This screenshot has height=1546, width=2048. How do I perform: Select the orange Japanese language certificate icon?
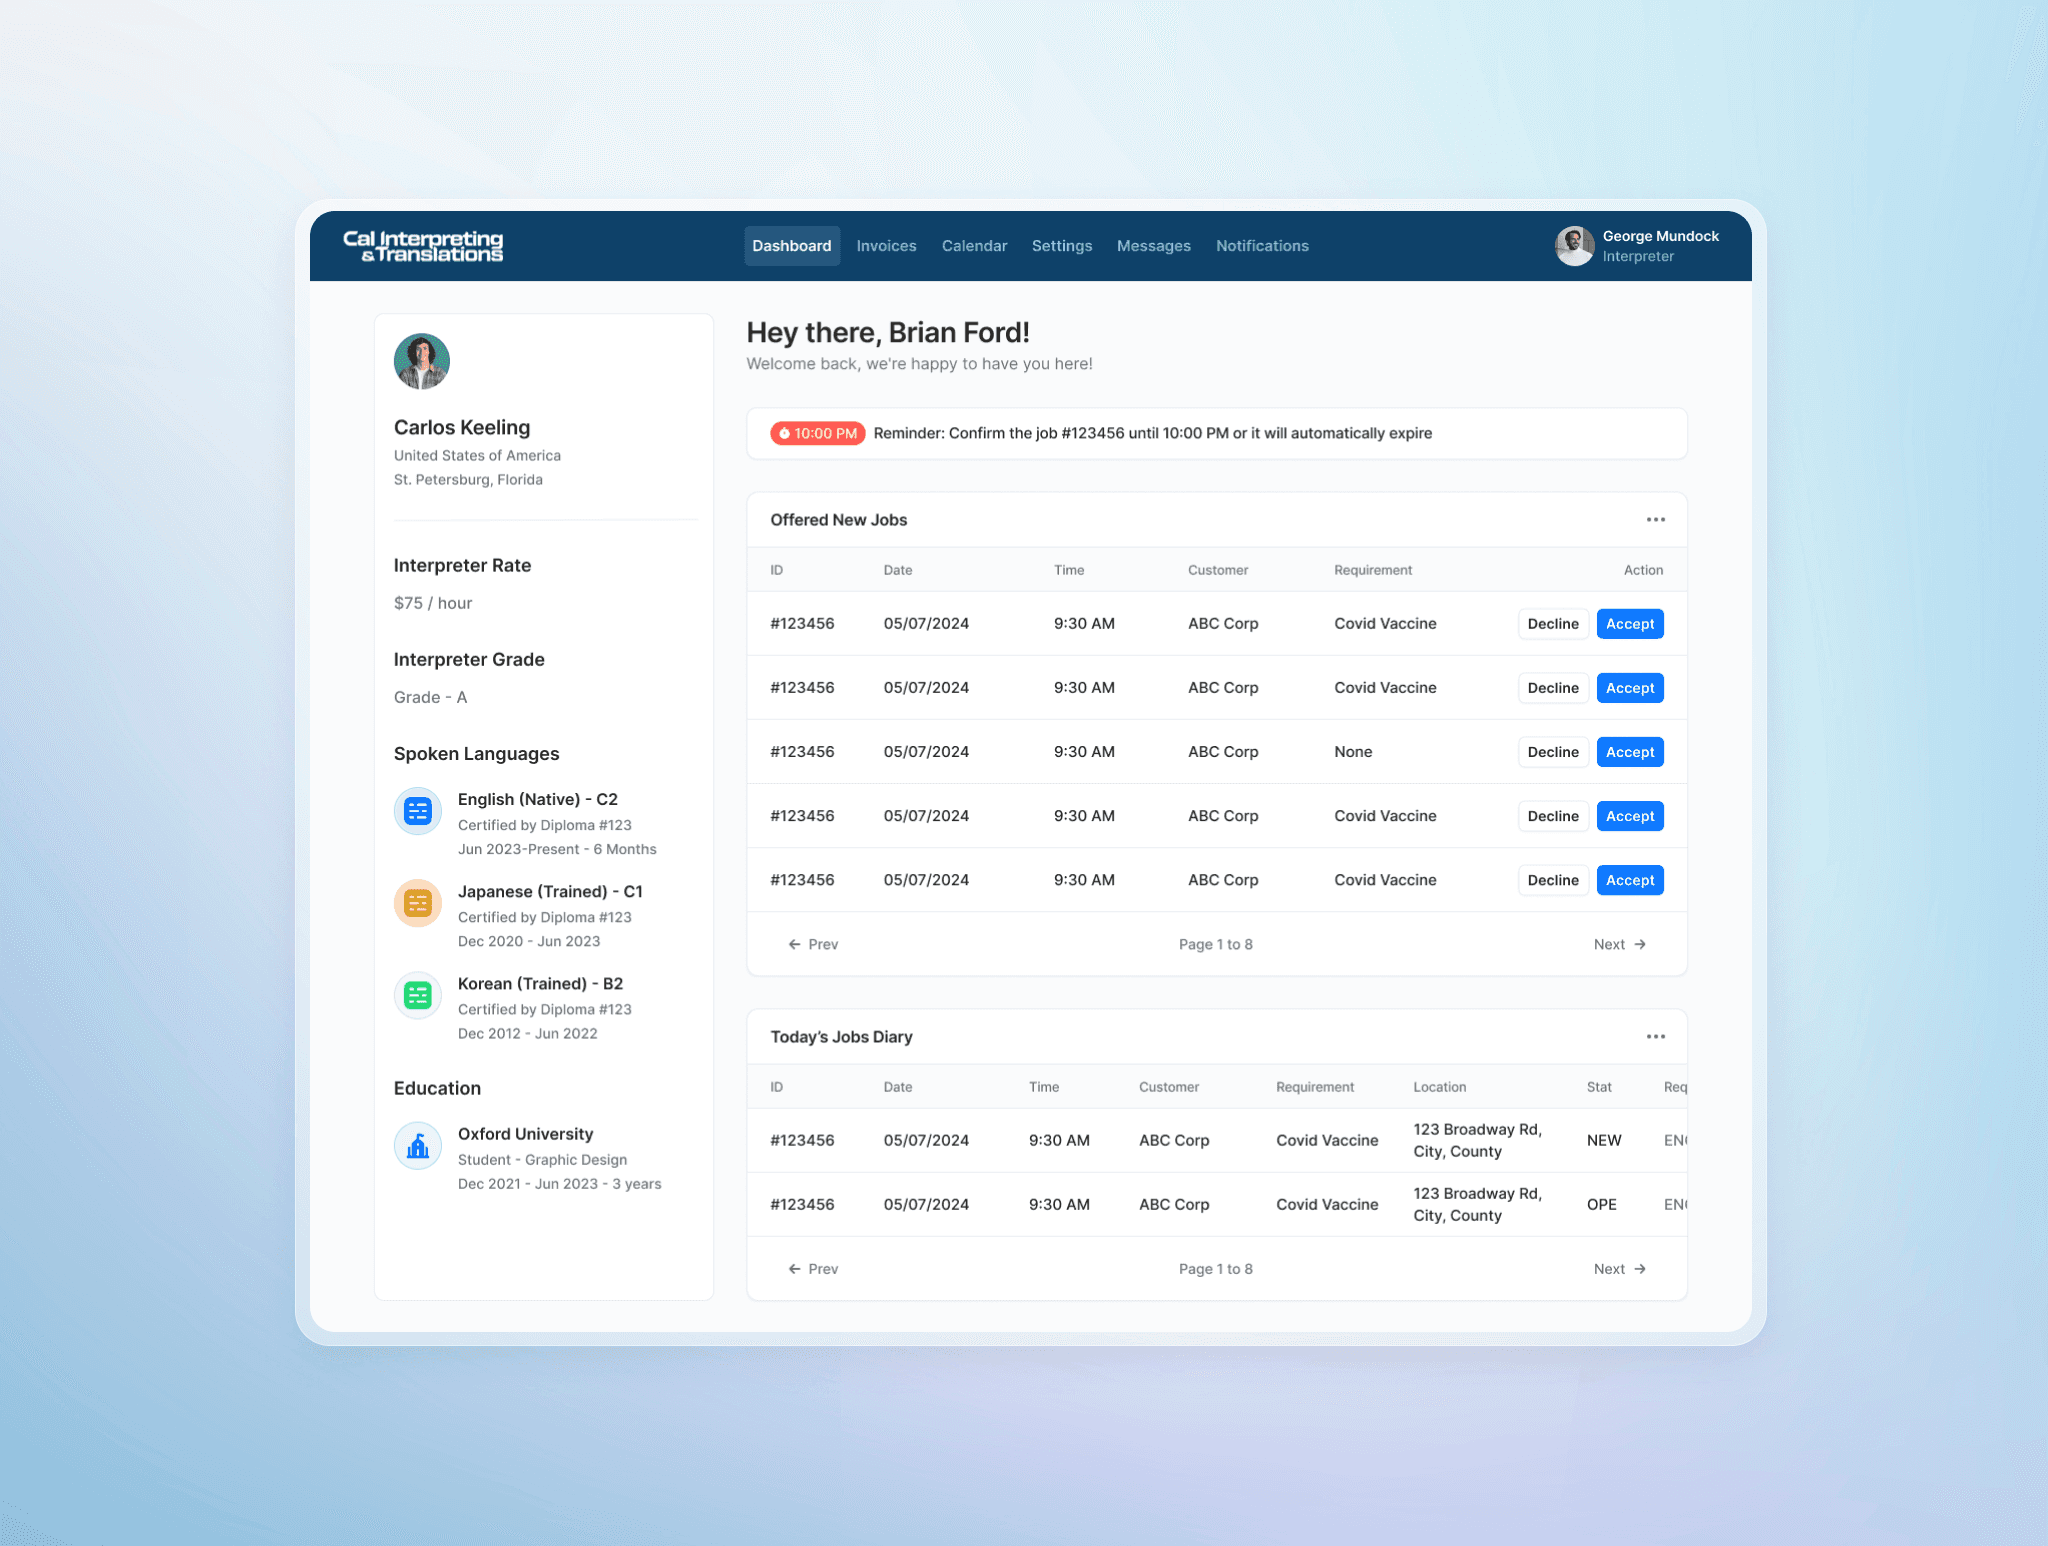[x=417, y=903]
